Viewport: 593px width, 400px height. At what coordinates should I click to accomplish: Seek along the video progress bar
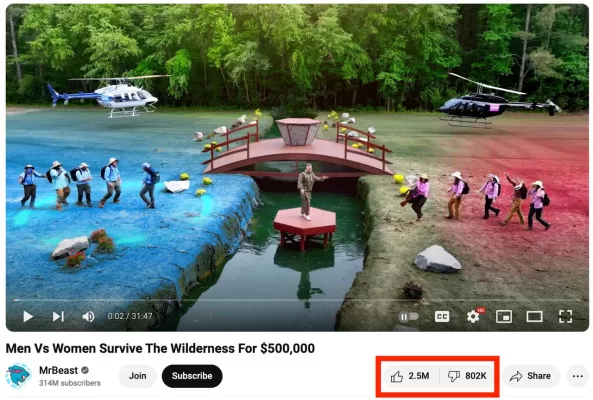(x=297, y=300)
